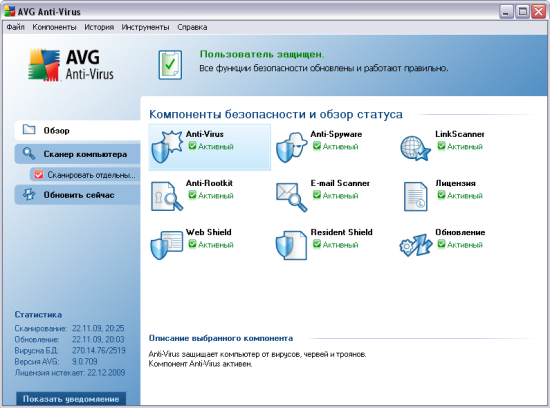The height and width of the screenshot is (408, 550).
Task: Click the Активный status under Anti-Virus
Action: [211, 146]
